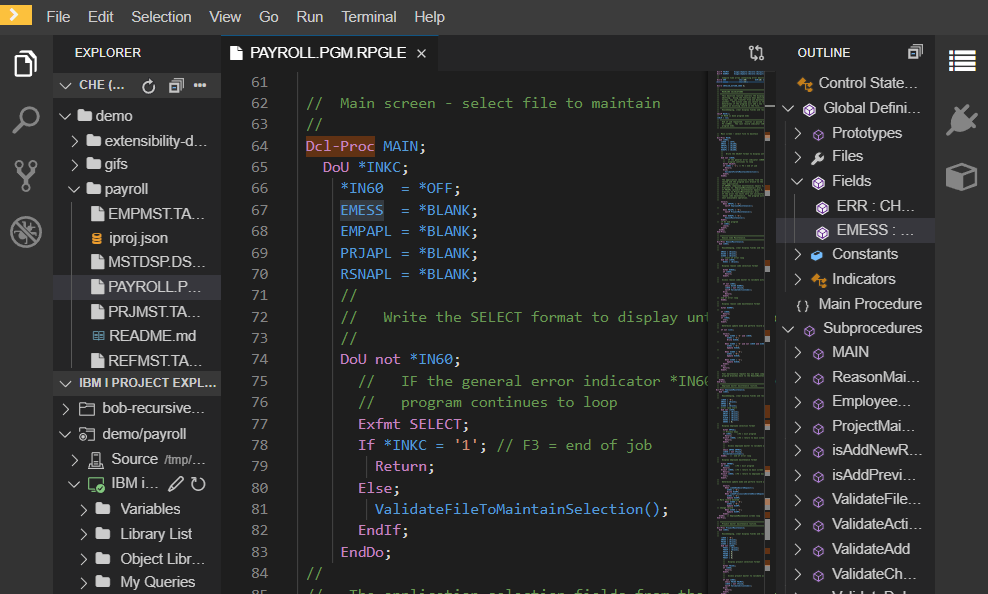Screen dimensions: 988x594
Task: Collapse Subprocedures in the outline
Action: pyautogui.click(x=788, y=329)
